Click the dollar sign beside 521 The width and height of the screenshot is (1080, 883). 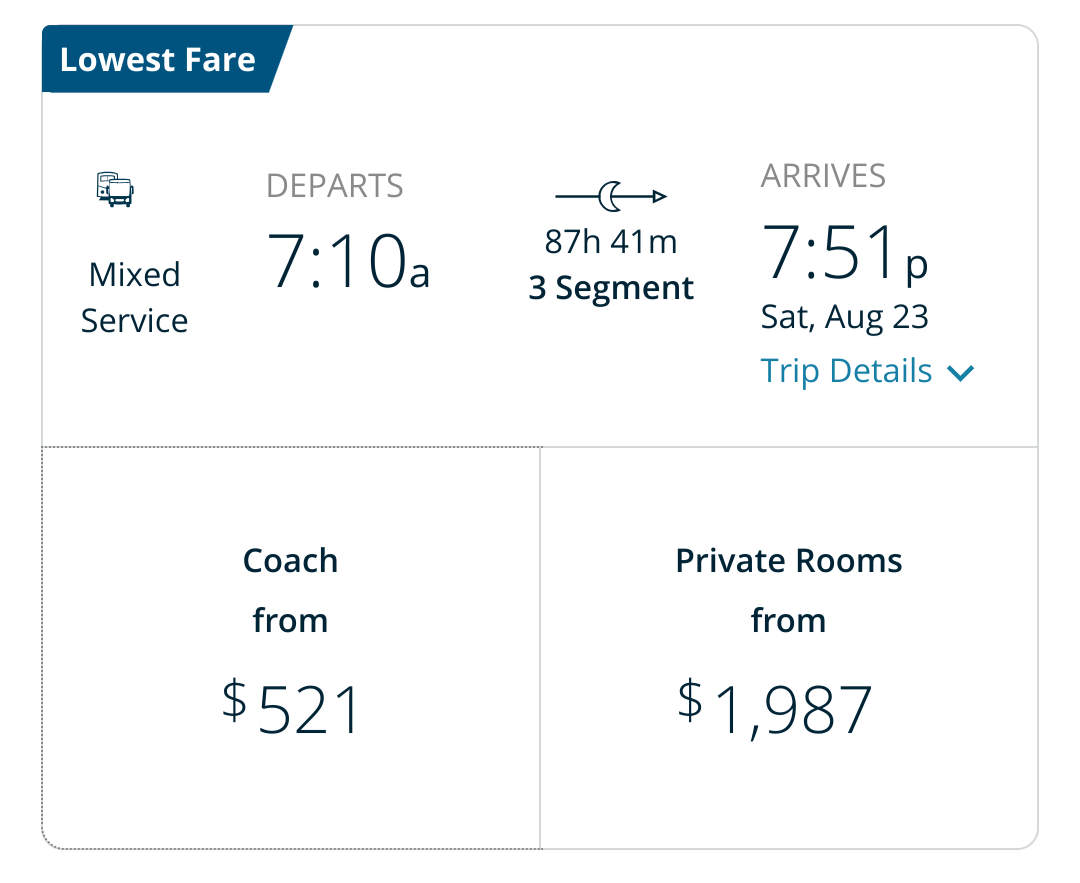point(234,699)
